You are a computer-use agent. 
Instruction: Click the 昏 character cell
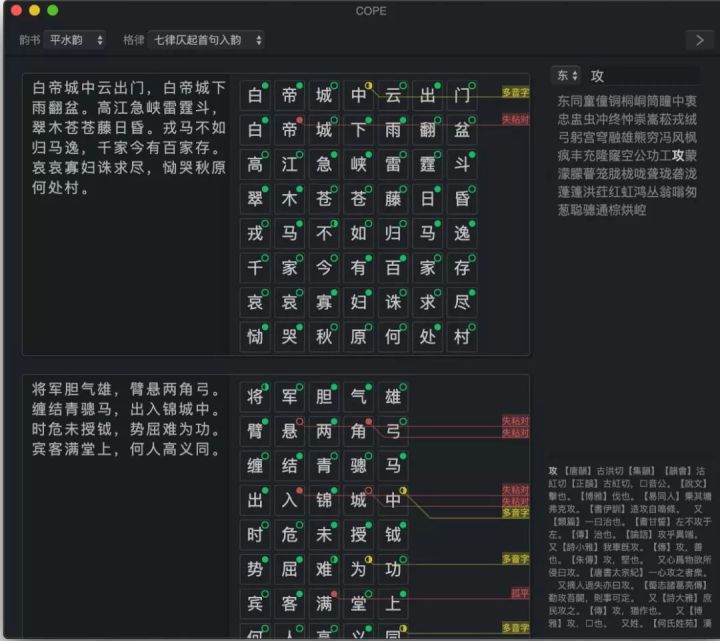[462, 199]
